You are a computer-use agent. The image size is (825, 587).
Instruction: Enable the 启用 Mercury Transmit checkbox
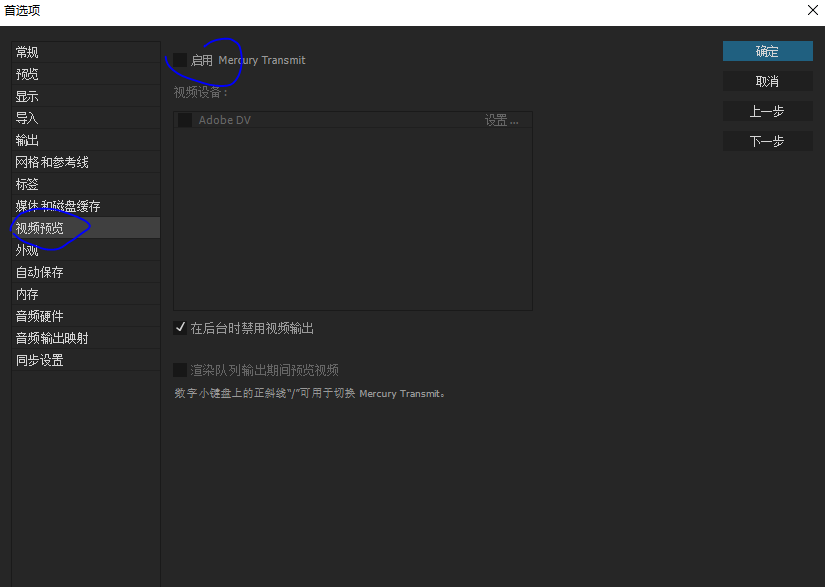pos(180,60)
